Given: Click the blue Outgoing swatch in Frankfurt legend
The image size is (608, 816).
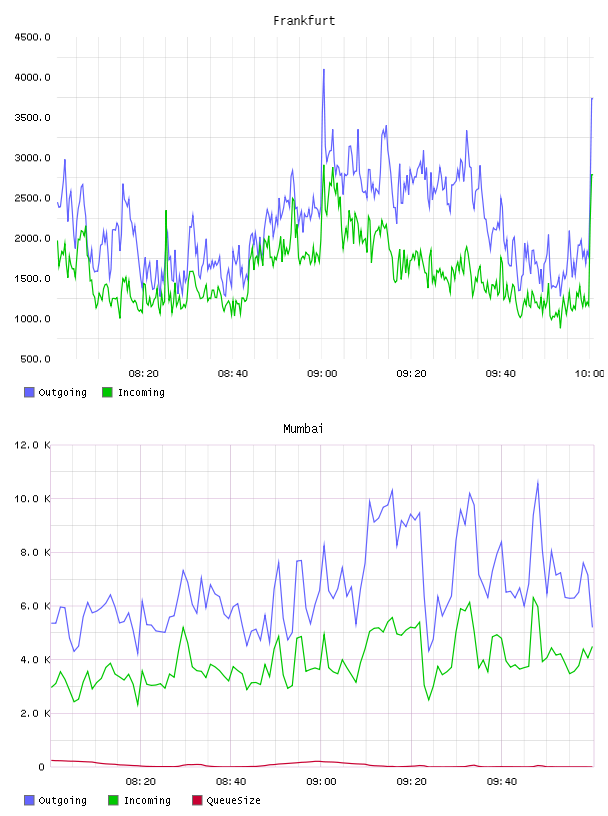Looking at the screenshot, I should click(29, 392).
